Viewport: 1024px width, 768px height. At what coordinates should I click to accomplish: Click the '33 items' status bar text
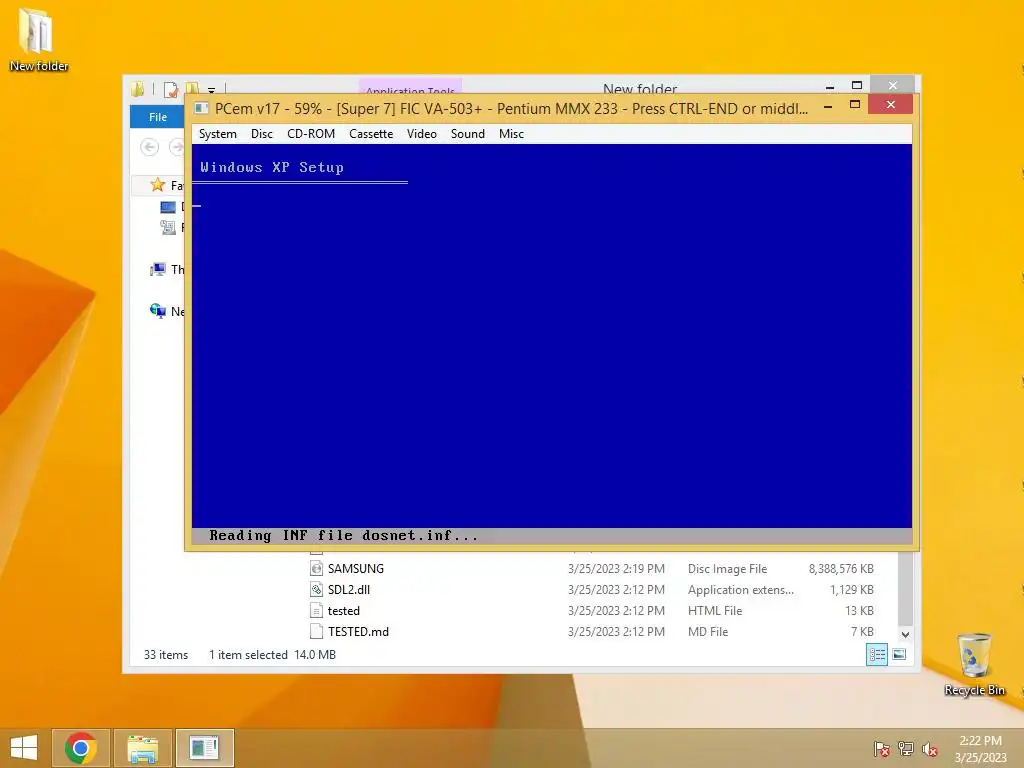[x=166, y=654]
